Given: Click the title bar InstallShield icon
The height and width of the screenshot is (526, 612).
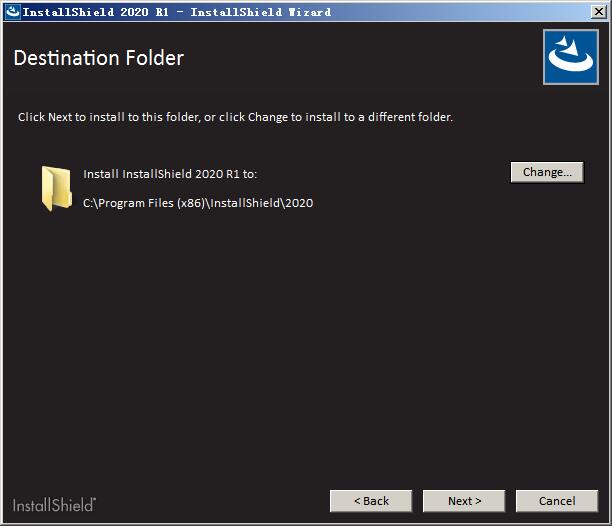Looking at the screenshot, I should tap(12, 12).
